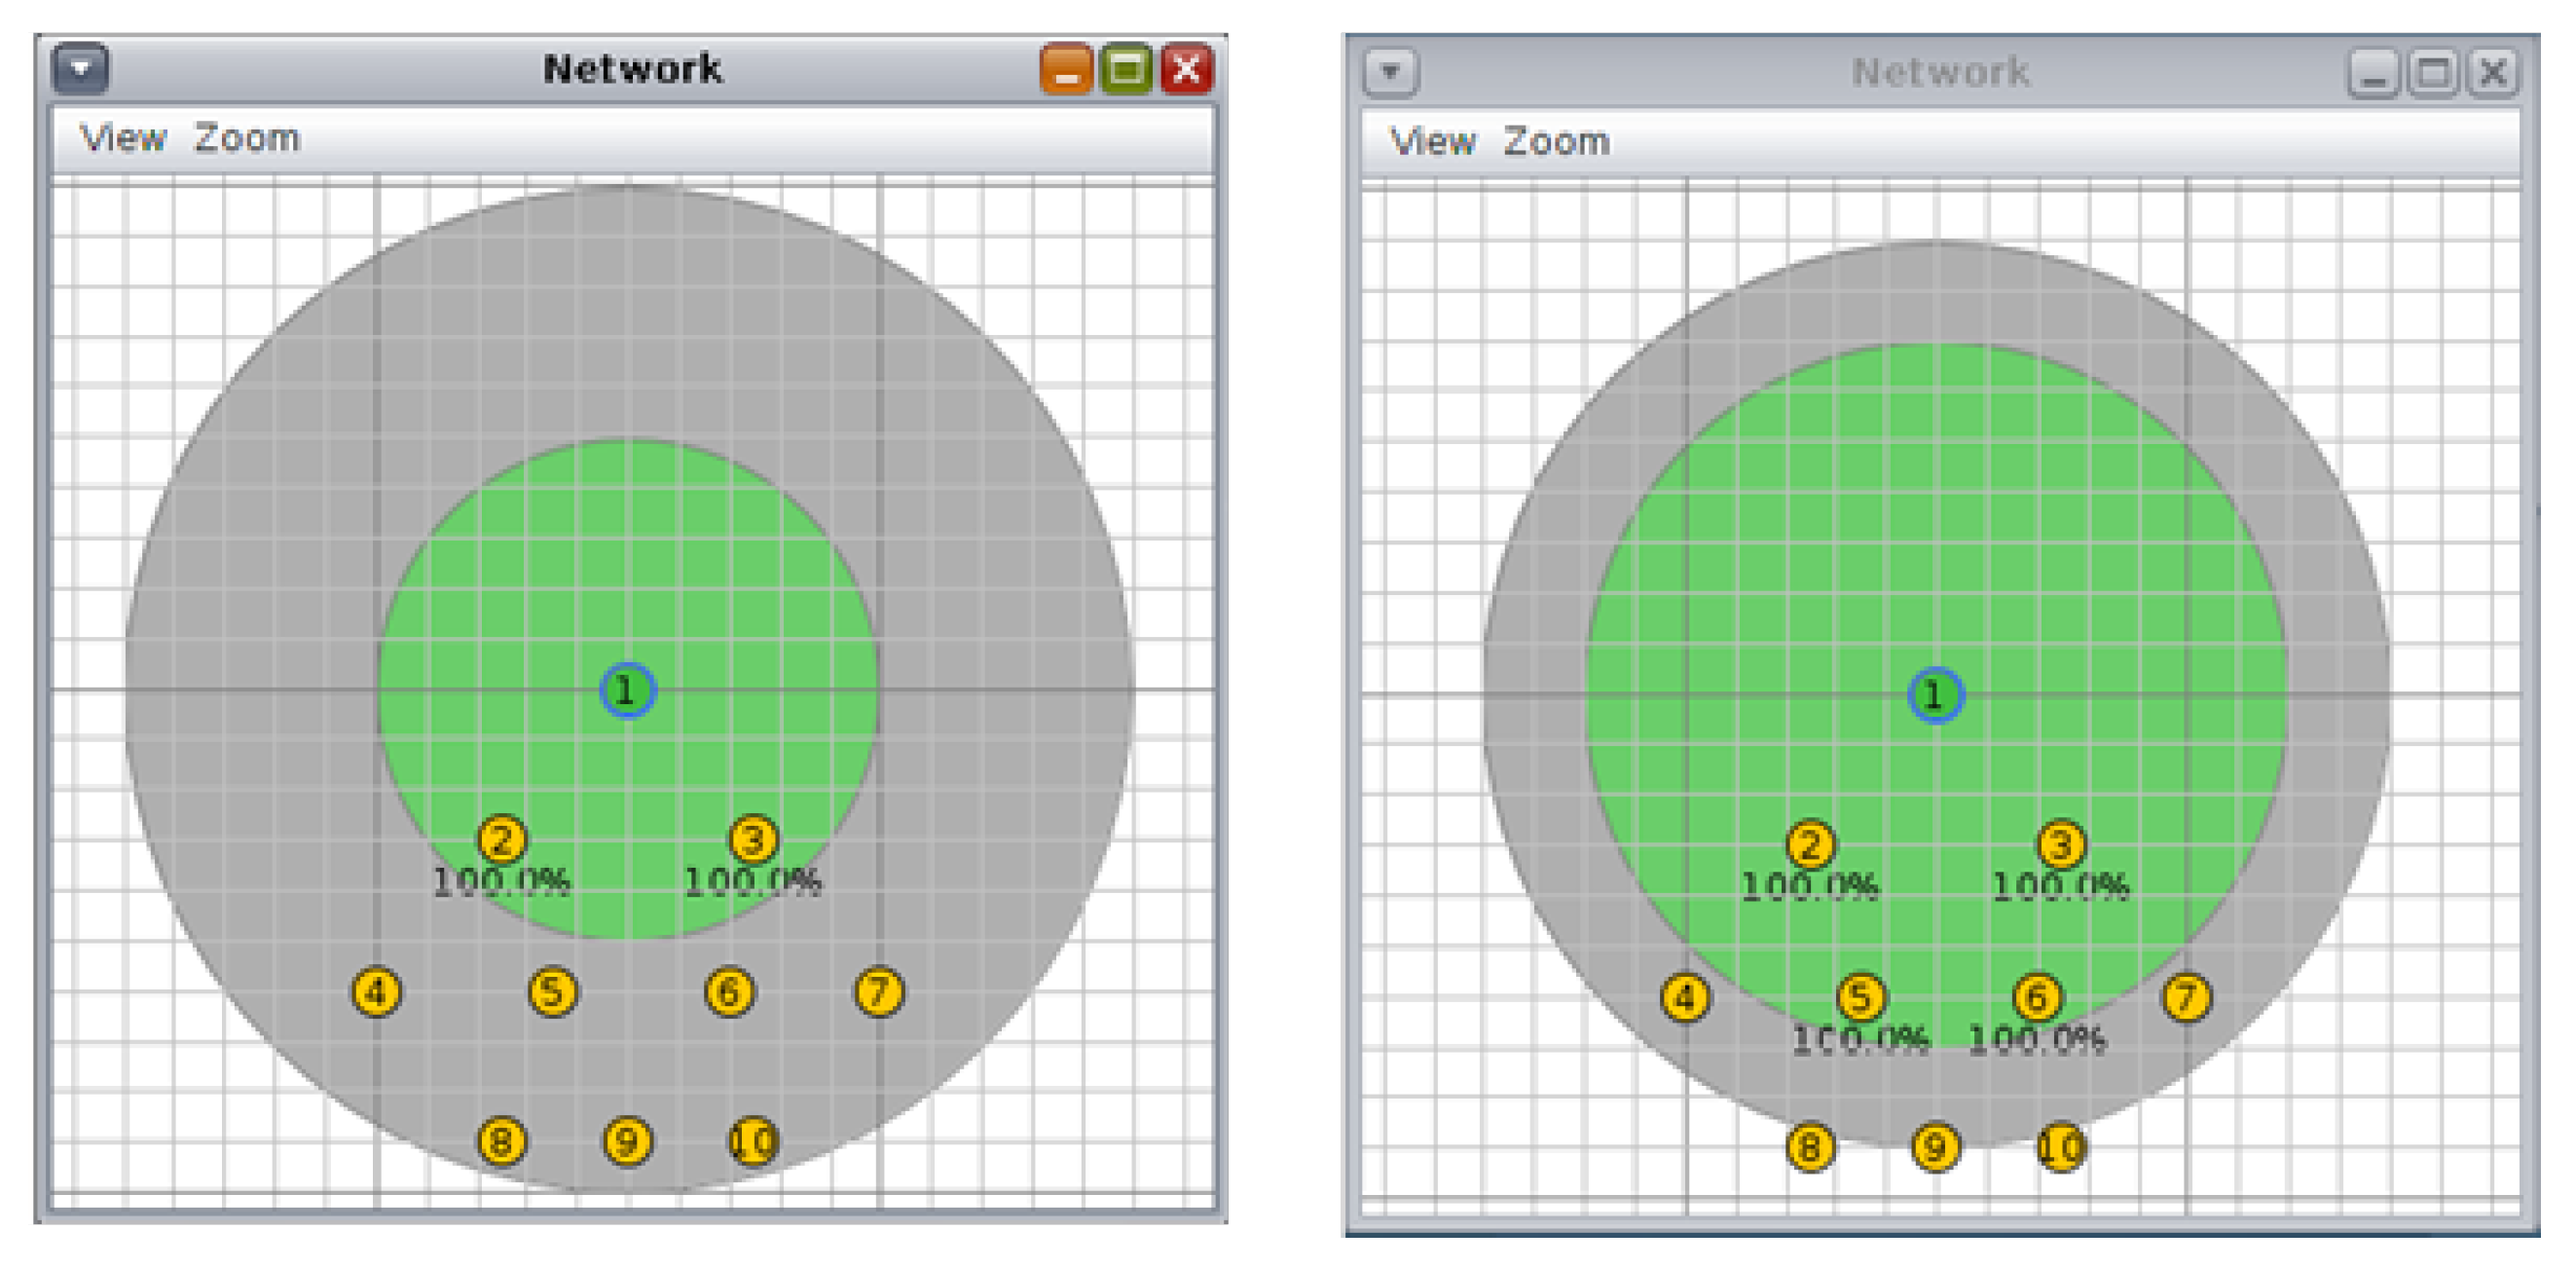
Task: Minimize the left Network window
Action: 1066,69
